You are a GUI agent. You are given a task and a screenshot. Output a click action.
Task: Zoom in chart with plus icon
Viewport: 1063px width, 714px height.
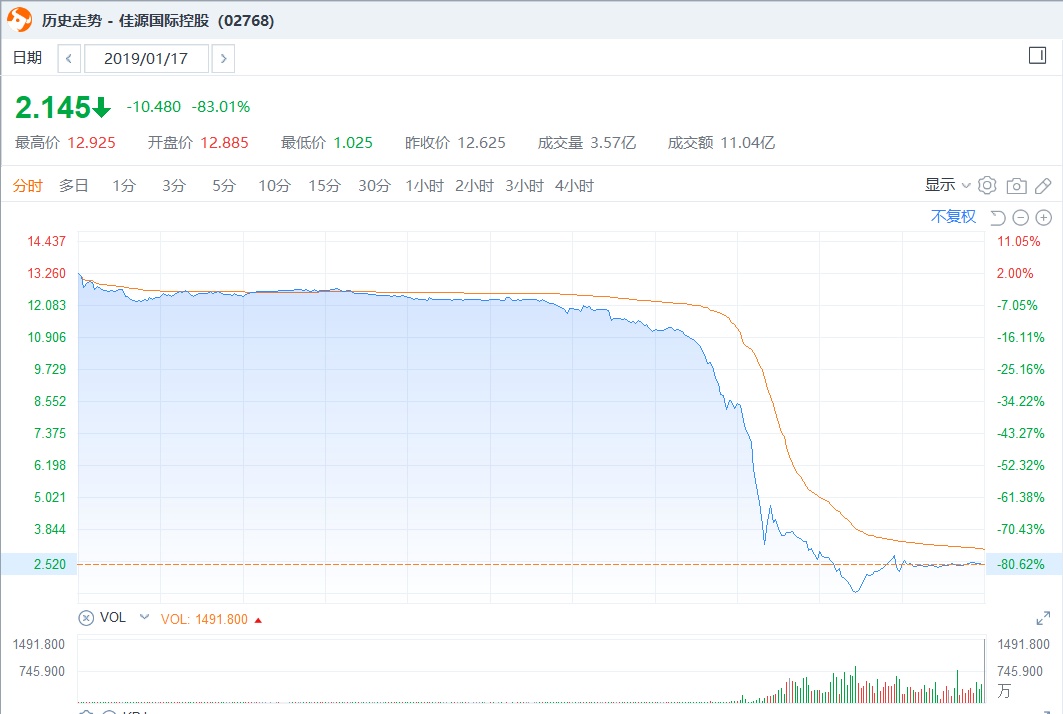[1043, 217]
